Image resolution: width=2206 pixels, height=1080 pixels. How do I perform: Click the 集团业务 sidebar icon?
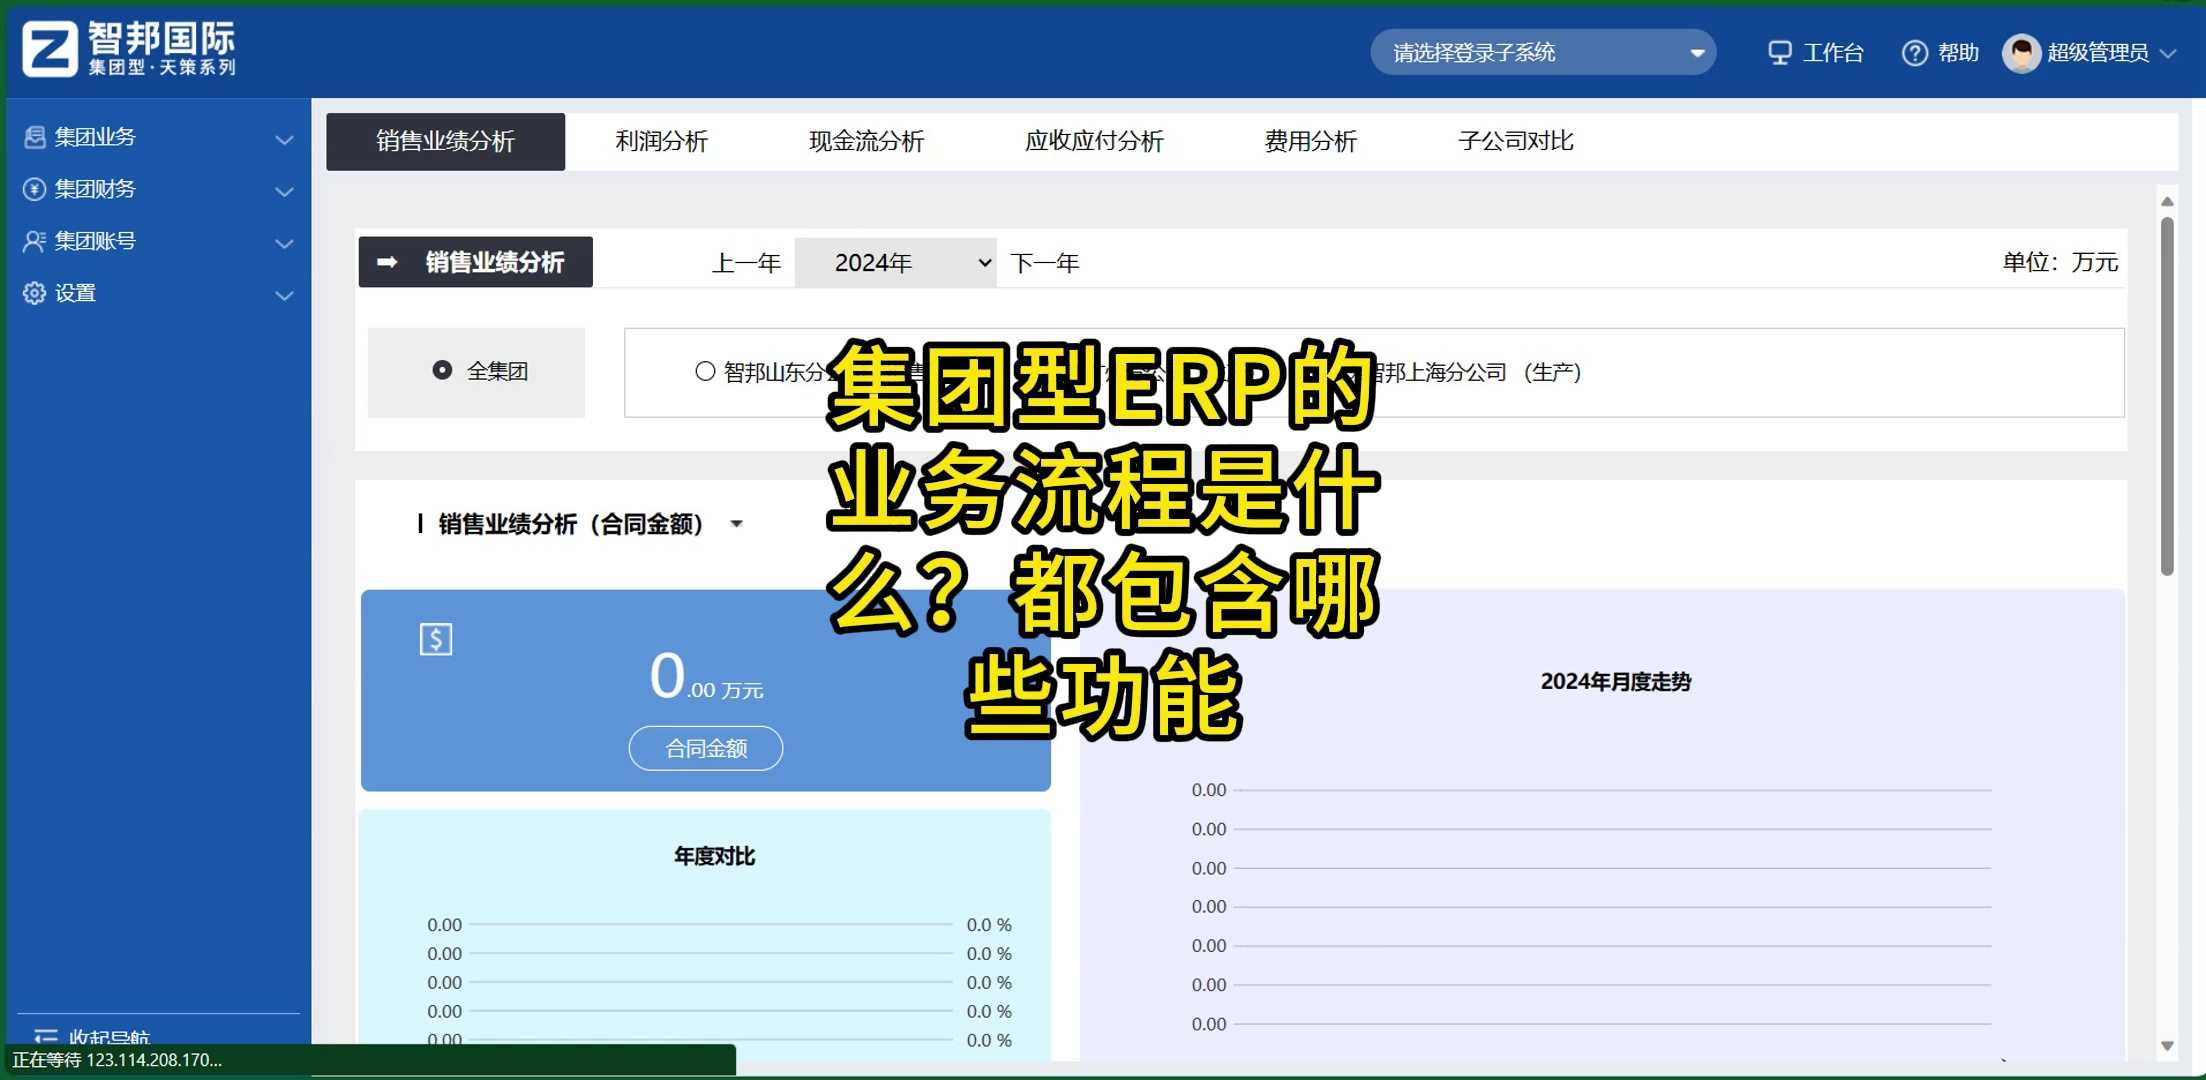click(35, 137)
